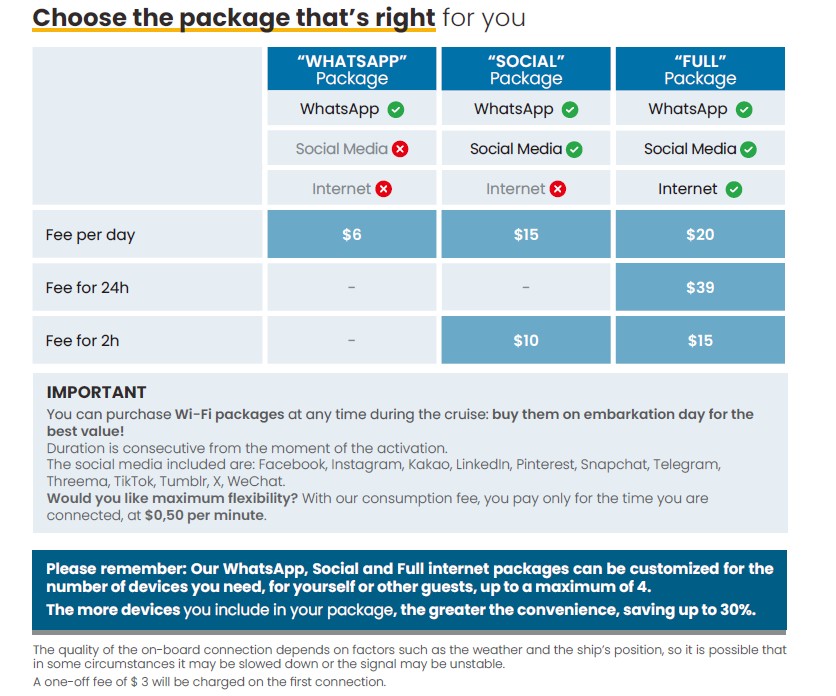
Task: Click green check for Social package Social Media
Action: tap(574, 149)
